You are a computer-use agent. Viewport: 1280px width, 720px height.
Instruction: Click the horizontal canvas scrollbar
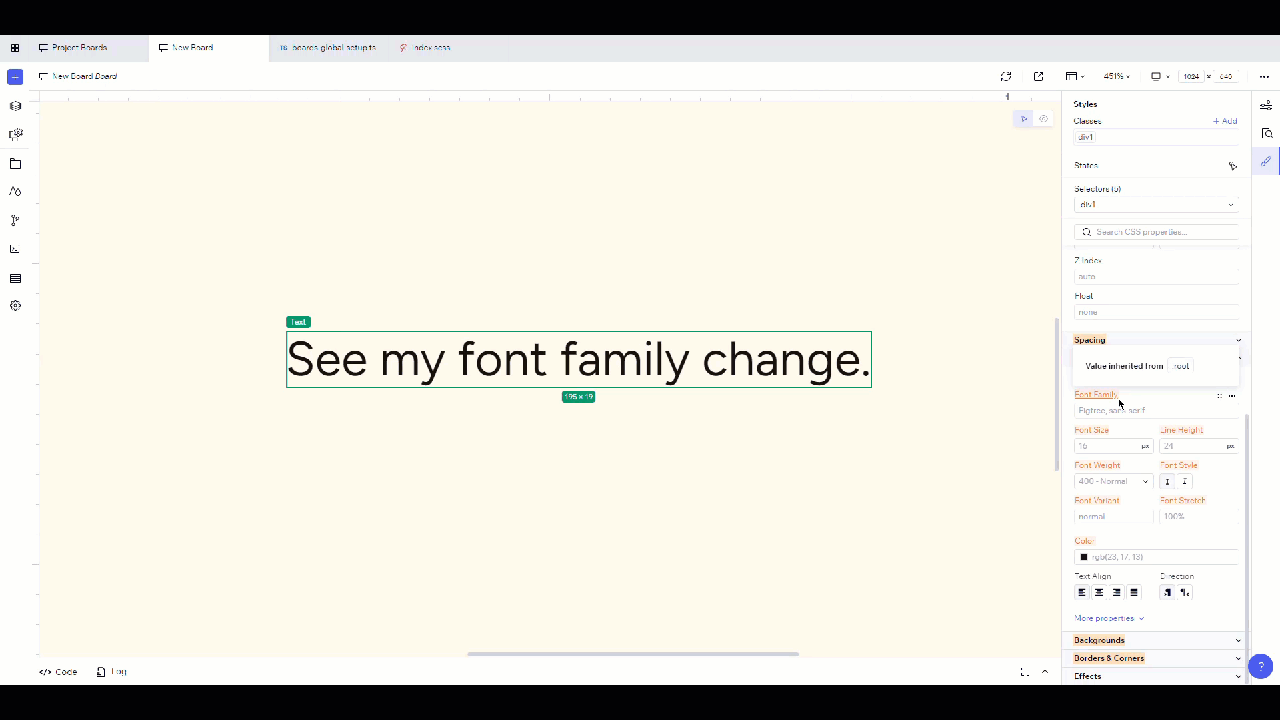[x=633, y=654]
